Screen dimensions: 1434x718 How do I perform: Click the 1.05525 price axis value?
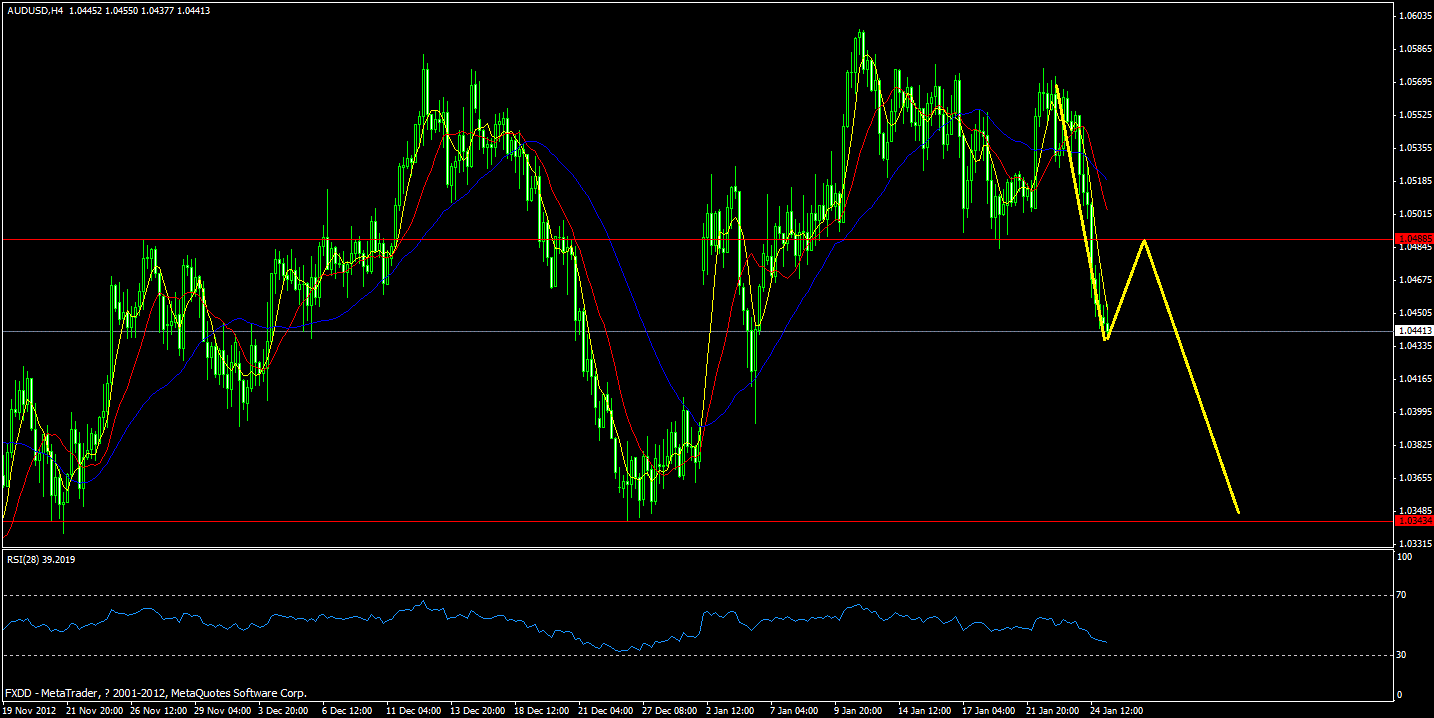click(x=1416, y=115)
